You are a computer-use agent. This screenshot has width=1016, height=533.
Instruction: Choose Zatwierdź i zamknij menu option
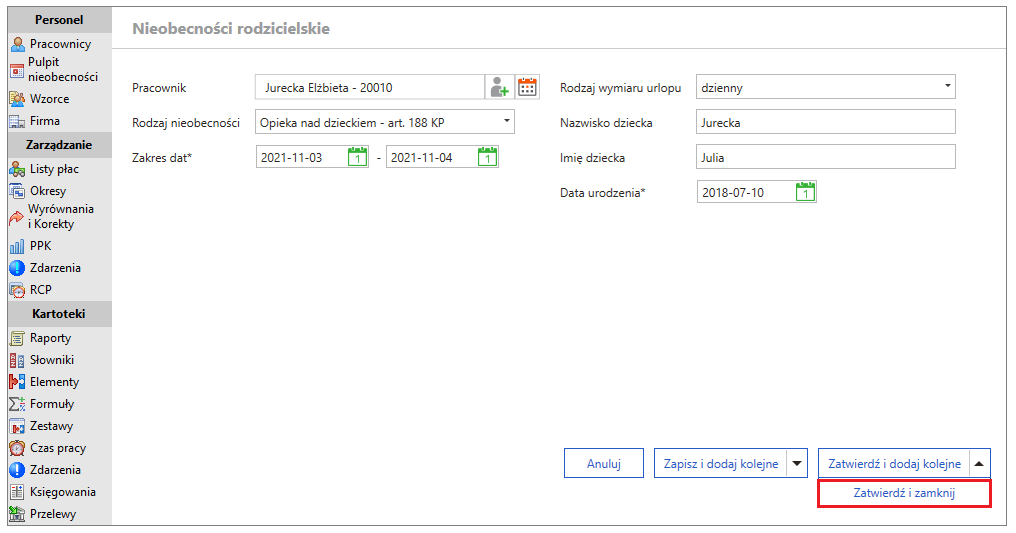[x=904, y=493]
